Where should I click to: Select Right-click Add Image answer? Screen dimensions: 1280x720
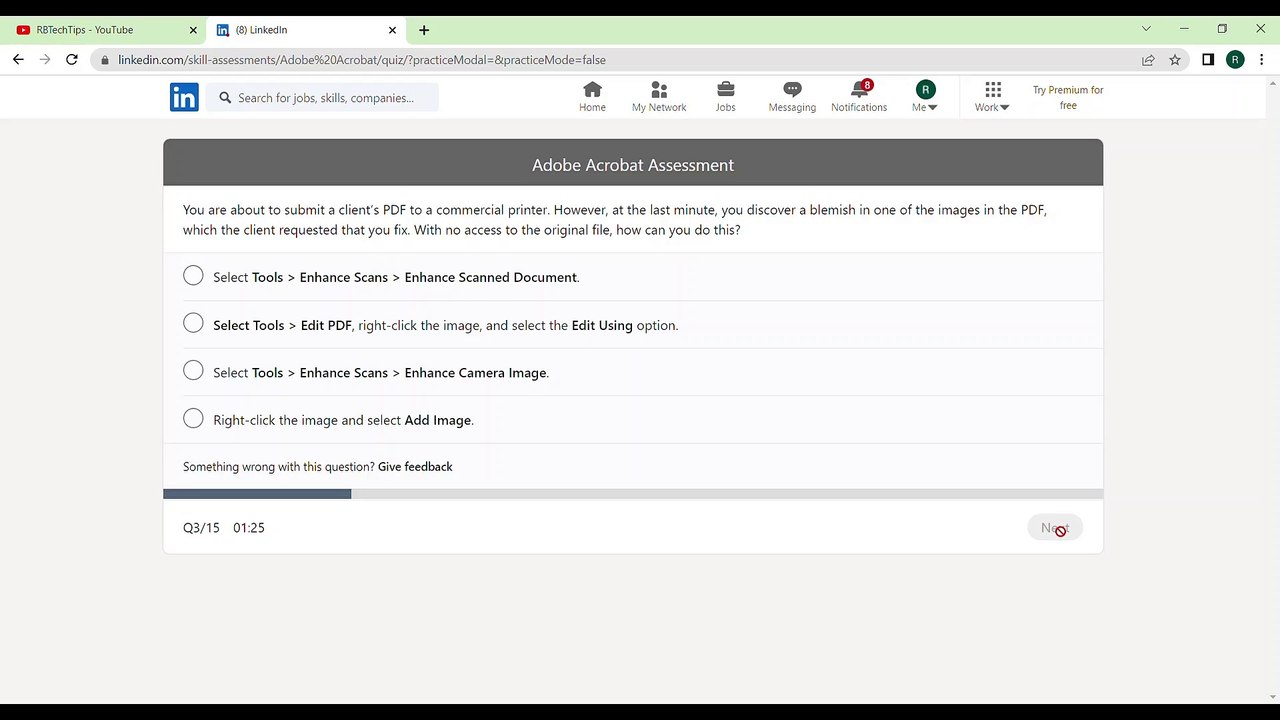point(193,419)
